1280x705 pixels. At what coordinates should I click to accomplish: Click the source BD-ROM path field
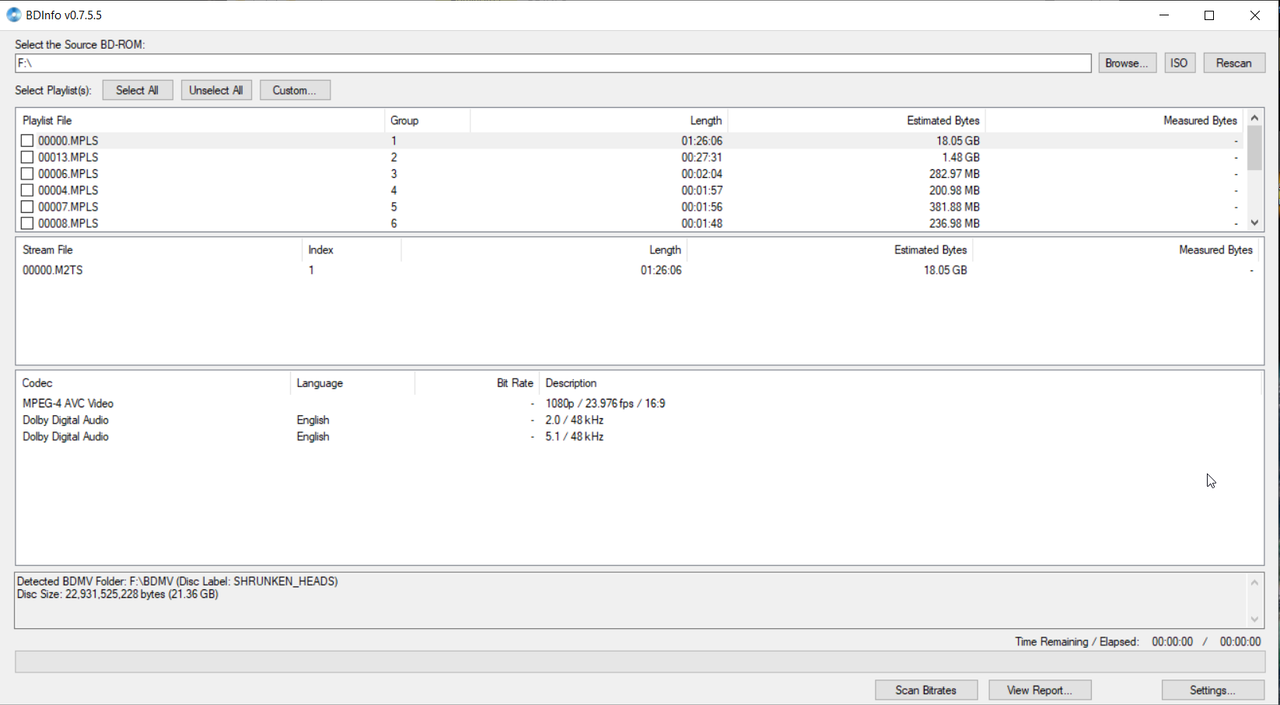tap(553, 63)
